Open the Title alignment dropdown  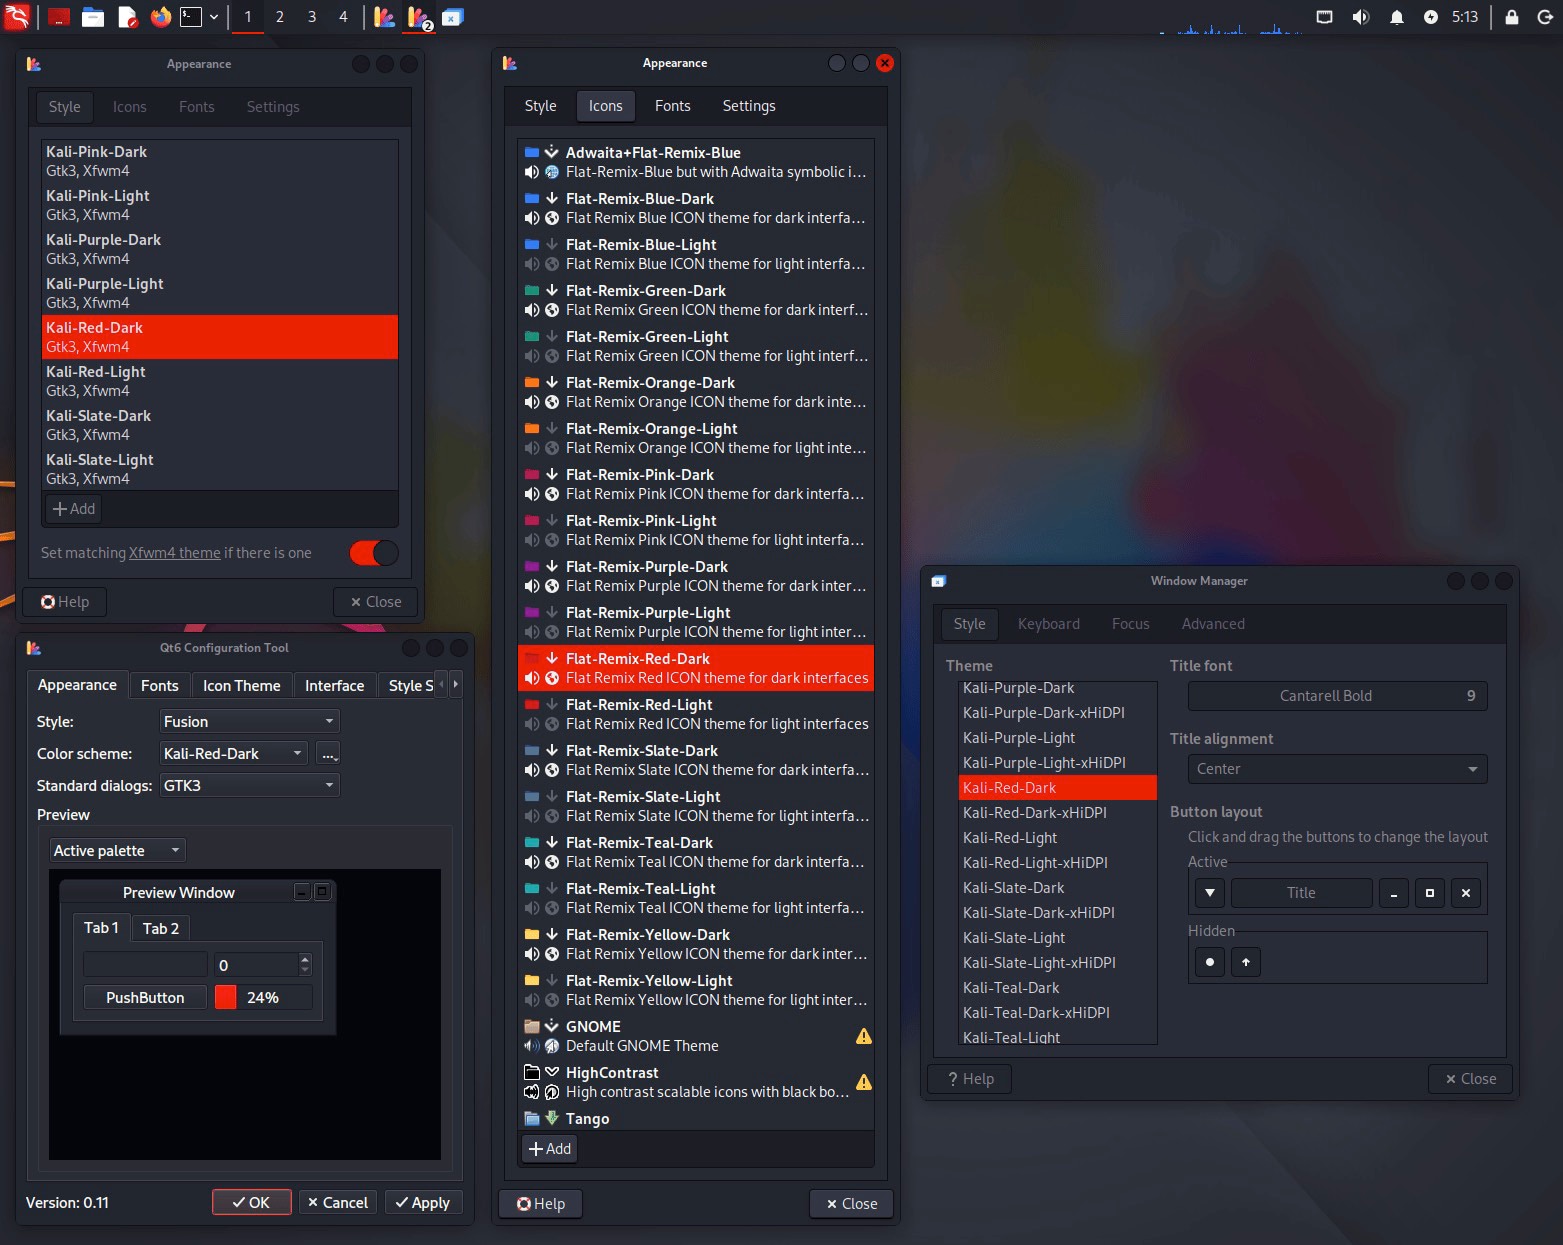coord(1336,769)
